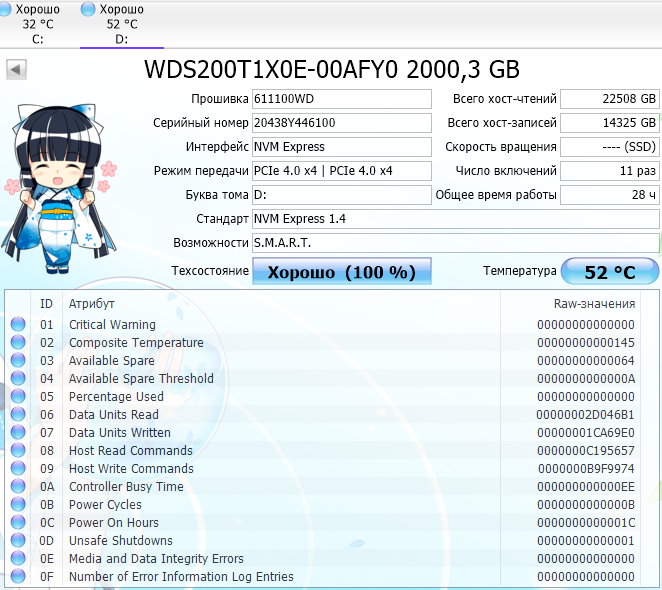Click the previous disk arrow button

[x=16, y=69]
